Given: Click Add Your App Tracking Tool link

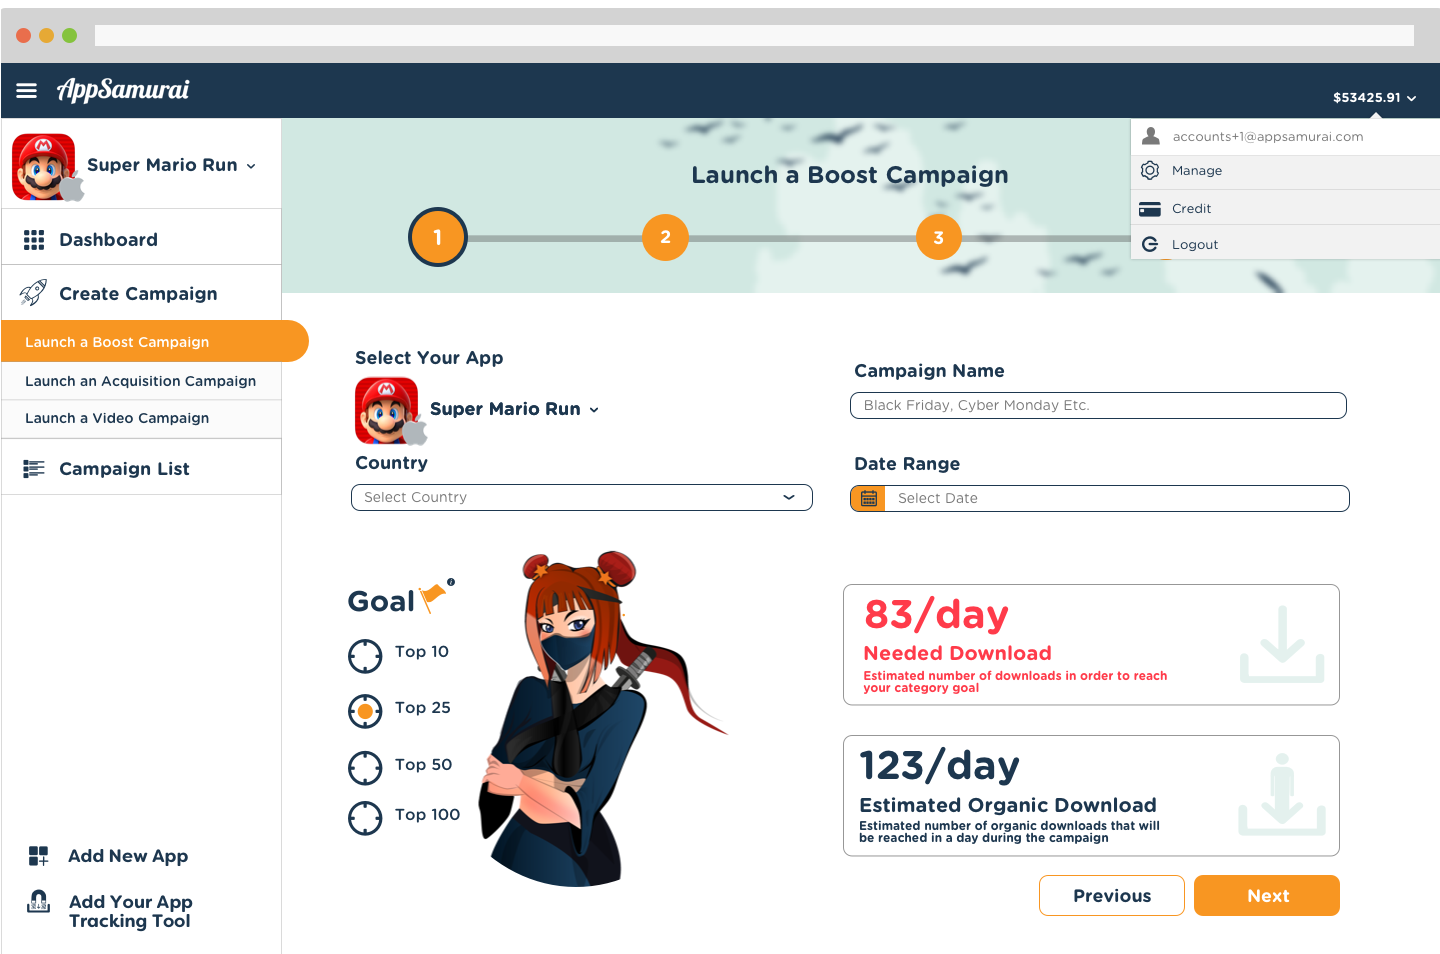Looking at the screenshot, I should click(131, 911).
